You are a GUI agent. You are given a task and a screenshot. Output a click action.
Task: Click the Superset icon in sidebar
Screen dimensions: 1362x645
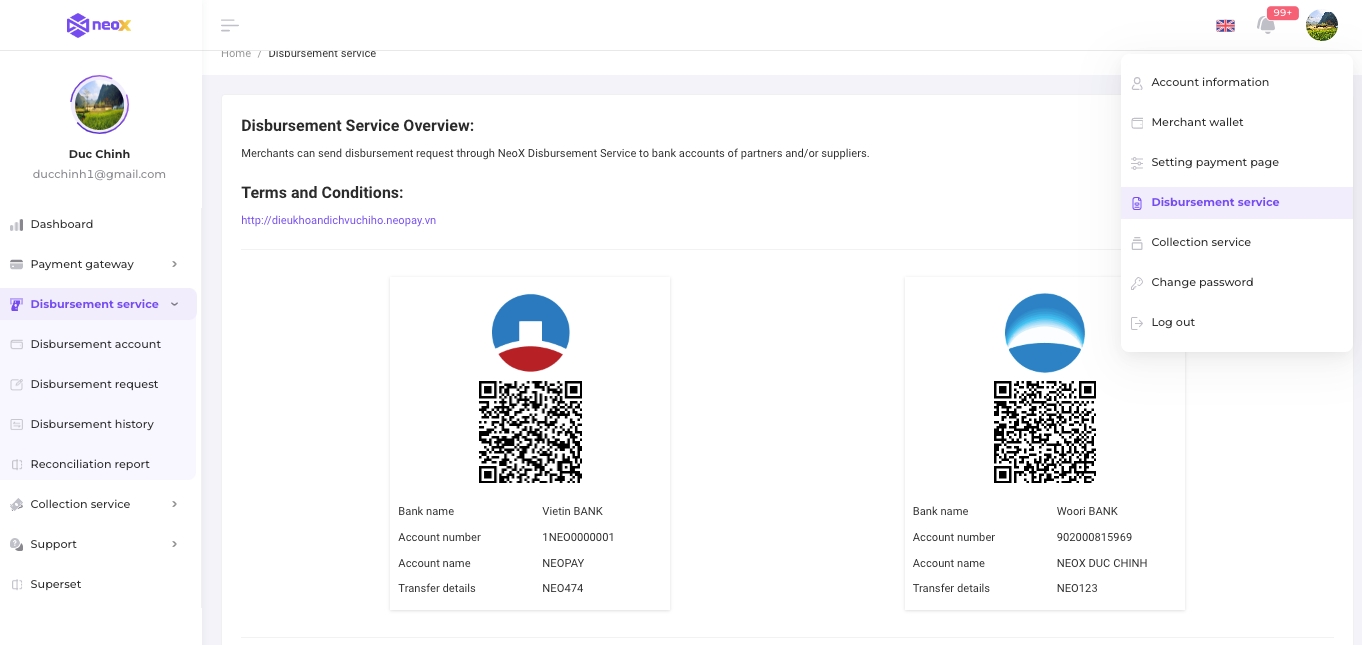(16, 585)
